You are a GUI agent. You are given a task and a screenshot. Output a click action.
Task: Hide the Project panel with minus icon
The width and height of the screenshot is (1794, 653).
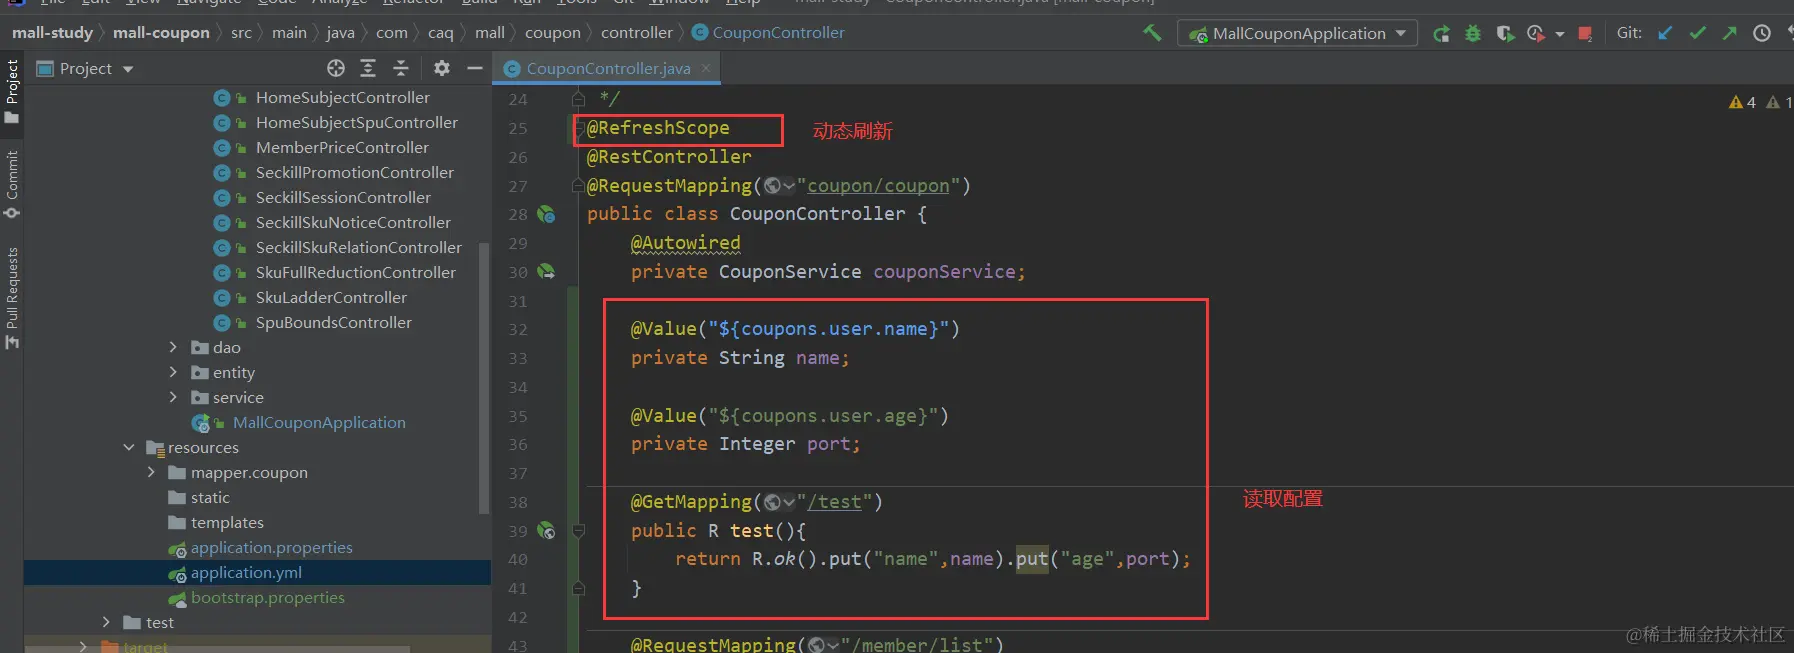click(475, 68)
